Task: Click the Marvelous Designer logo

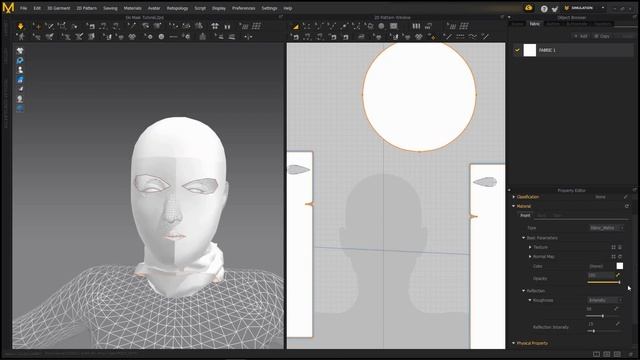Action: pos(8,7)
